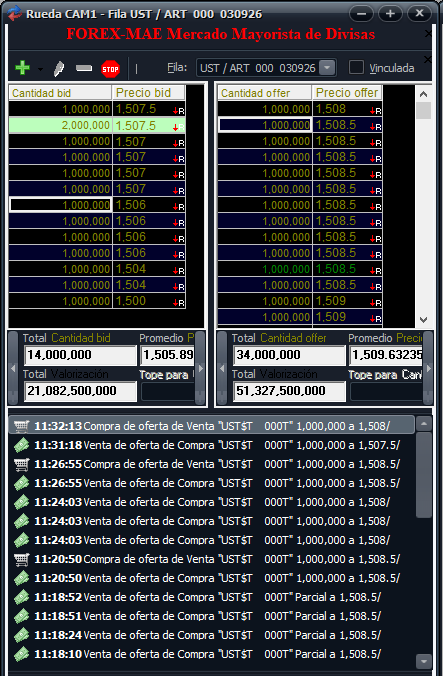Click the pencil edit order icon
The width and height of the screenshot is (443, 676).
point(59,69)
